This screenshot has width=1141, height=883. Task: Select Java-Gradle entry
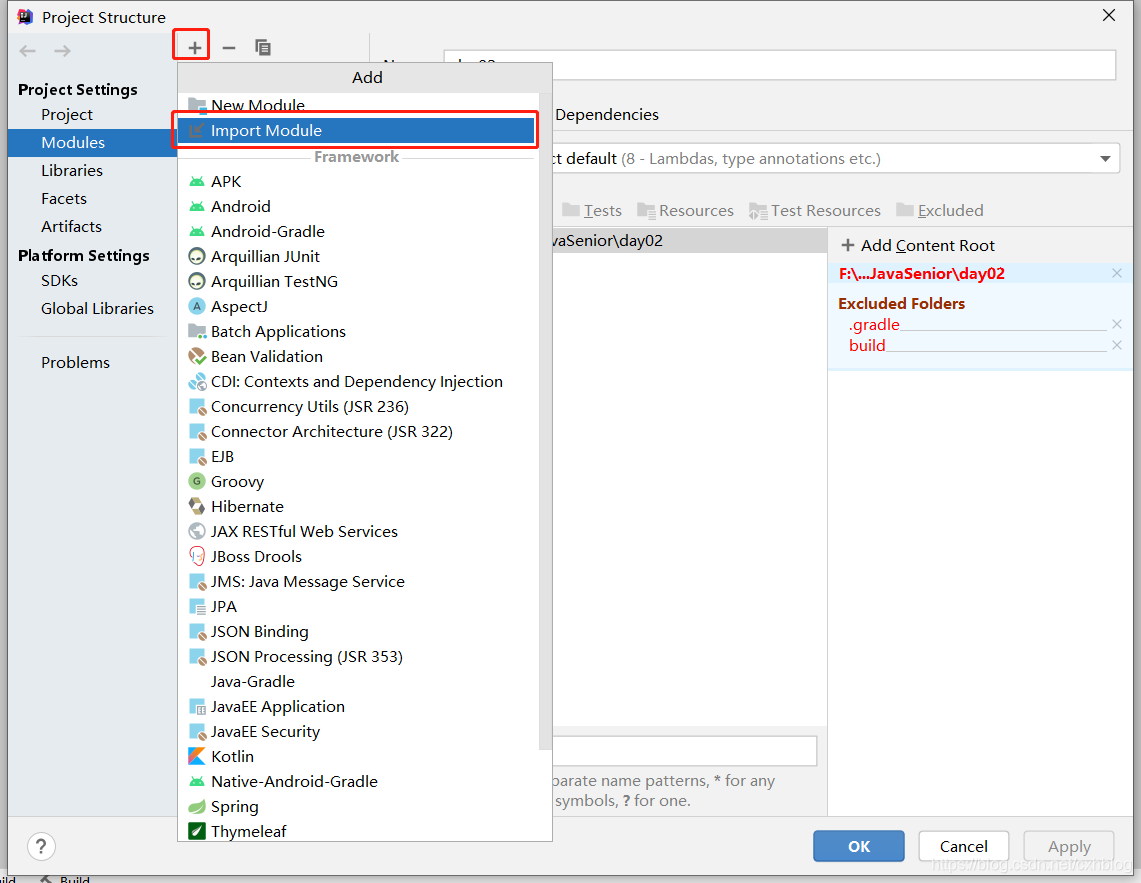tap(358, 681)
